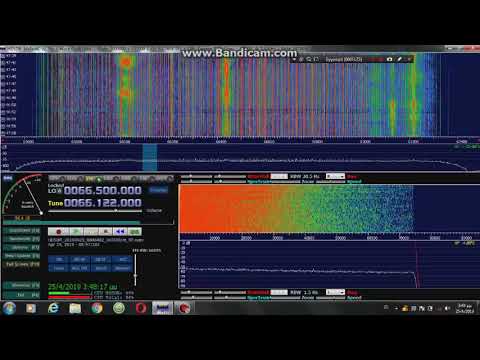480x360 pixels.
Task: Adjust upper Zoom slider
Action: (x=285, y=181)
